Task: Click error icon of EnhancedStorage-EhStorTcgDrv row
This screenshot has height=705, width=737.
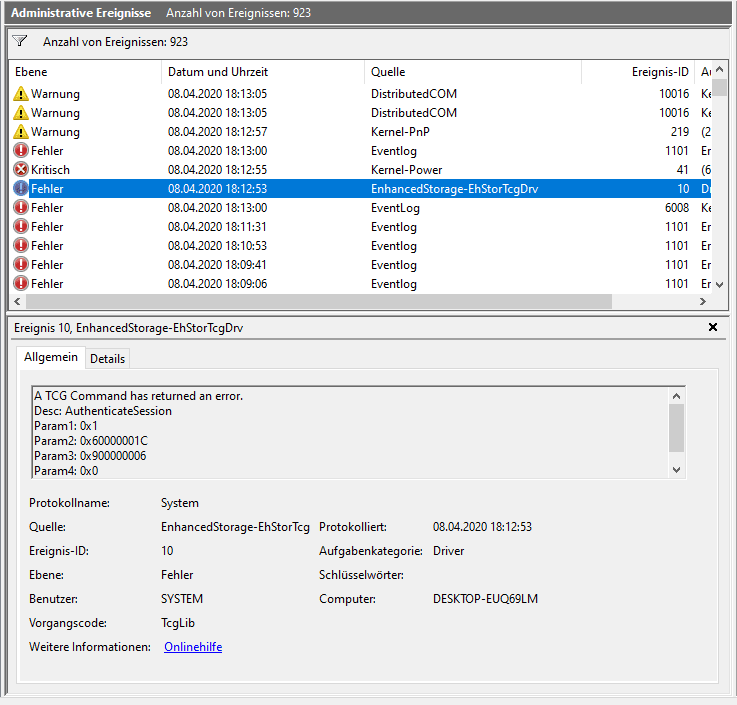Action: (21, 188)
